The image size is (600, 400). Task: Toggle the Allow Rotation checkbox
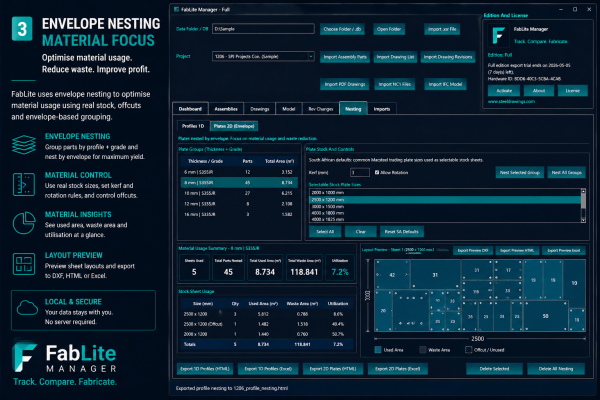[x=377, y=173]
